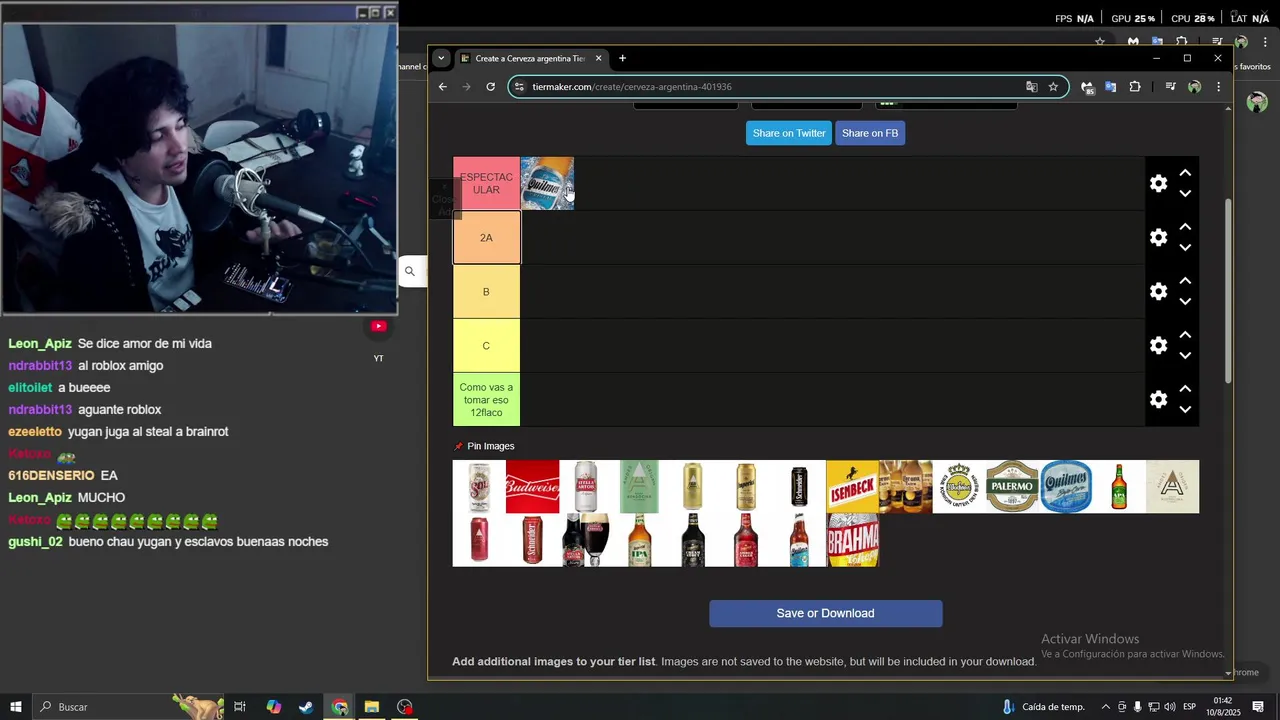Viewport: 1280px width, 720px height.
Task: Click the magnifier search icon beside webcam
Action: tap(410, 271)
